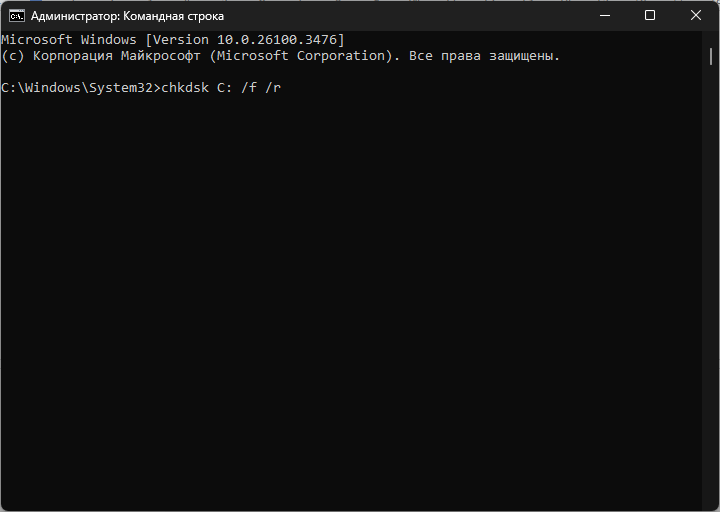720x512 pixels.
Task: Click the word "chkdsk" in the command
Action: point(184,87)
